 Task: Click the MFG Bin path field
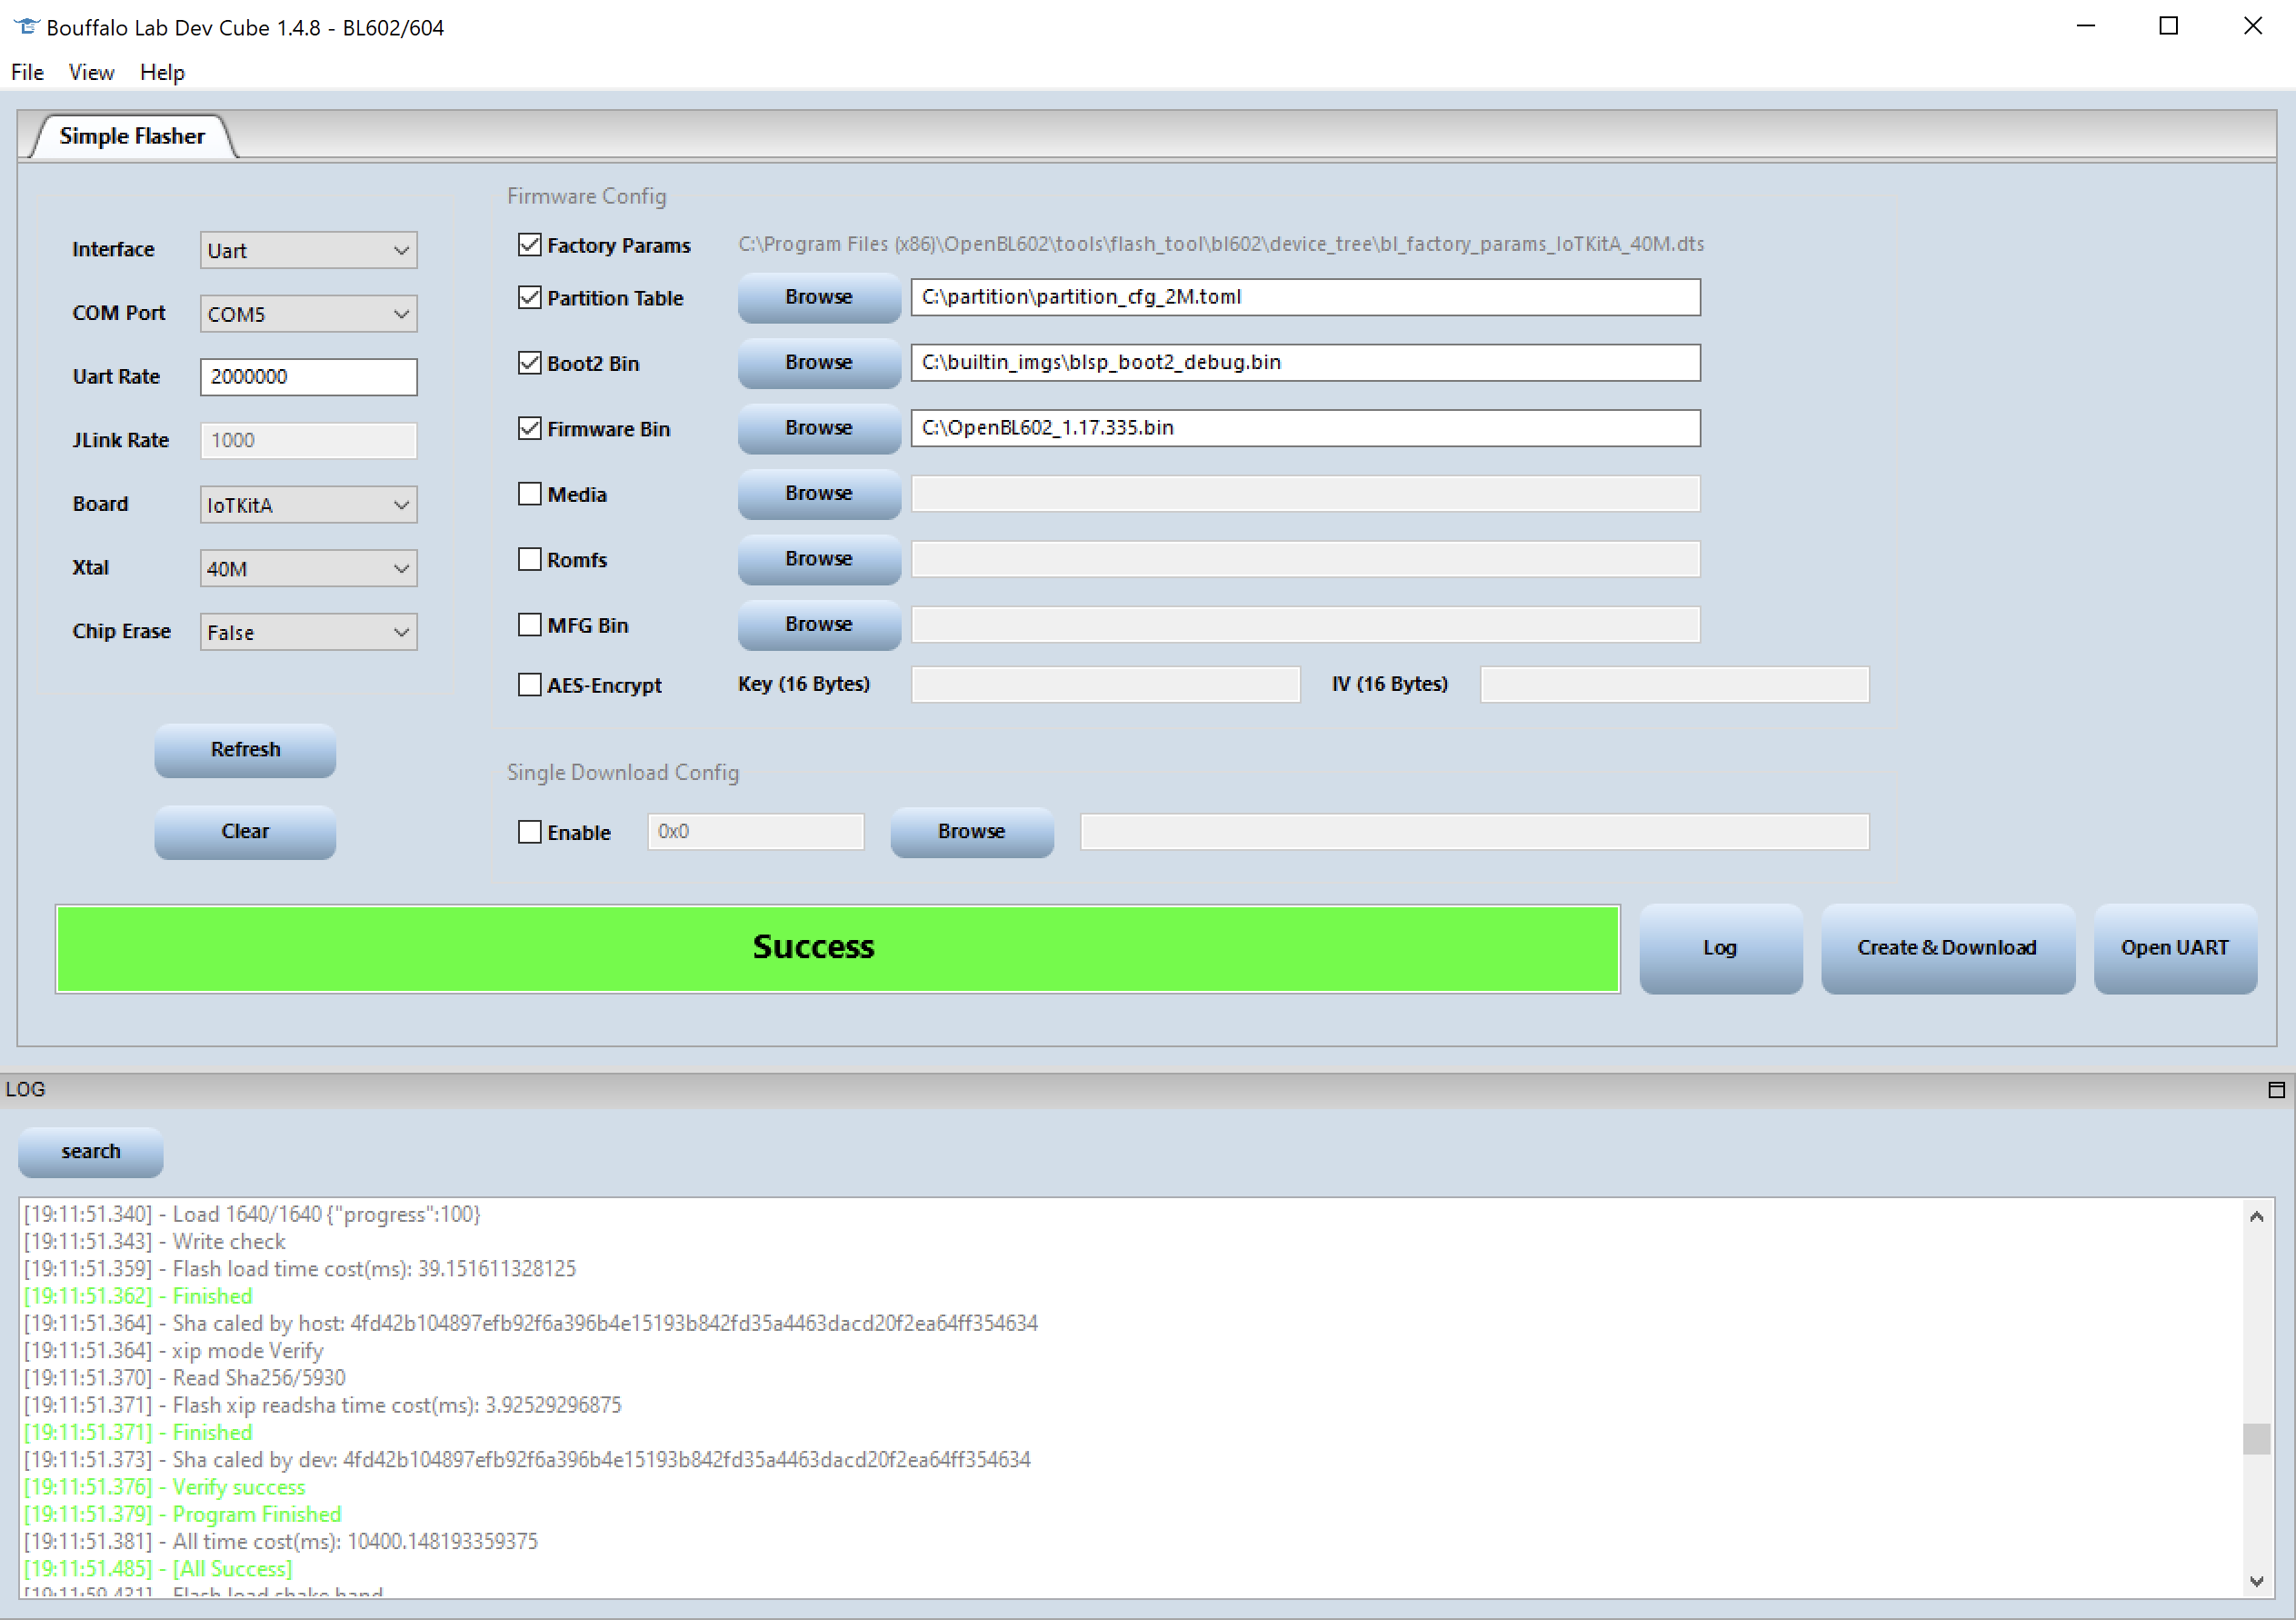1305,625
